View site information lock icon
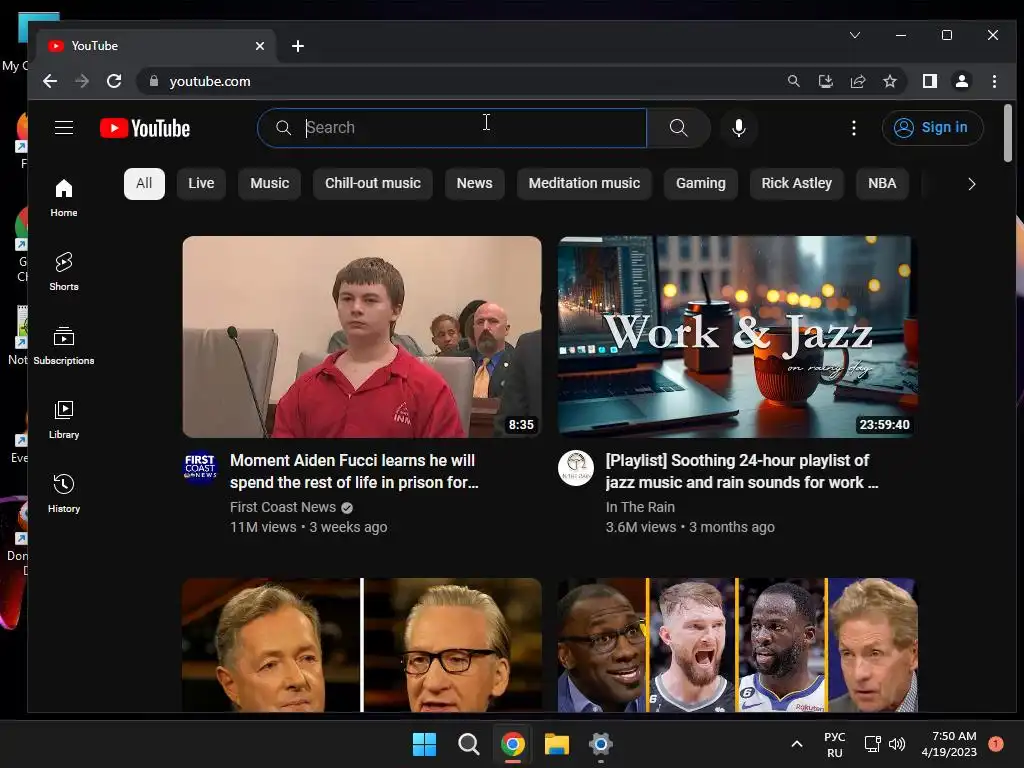 (x=154, y=81)
